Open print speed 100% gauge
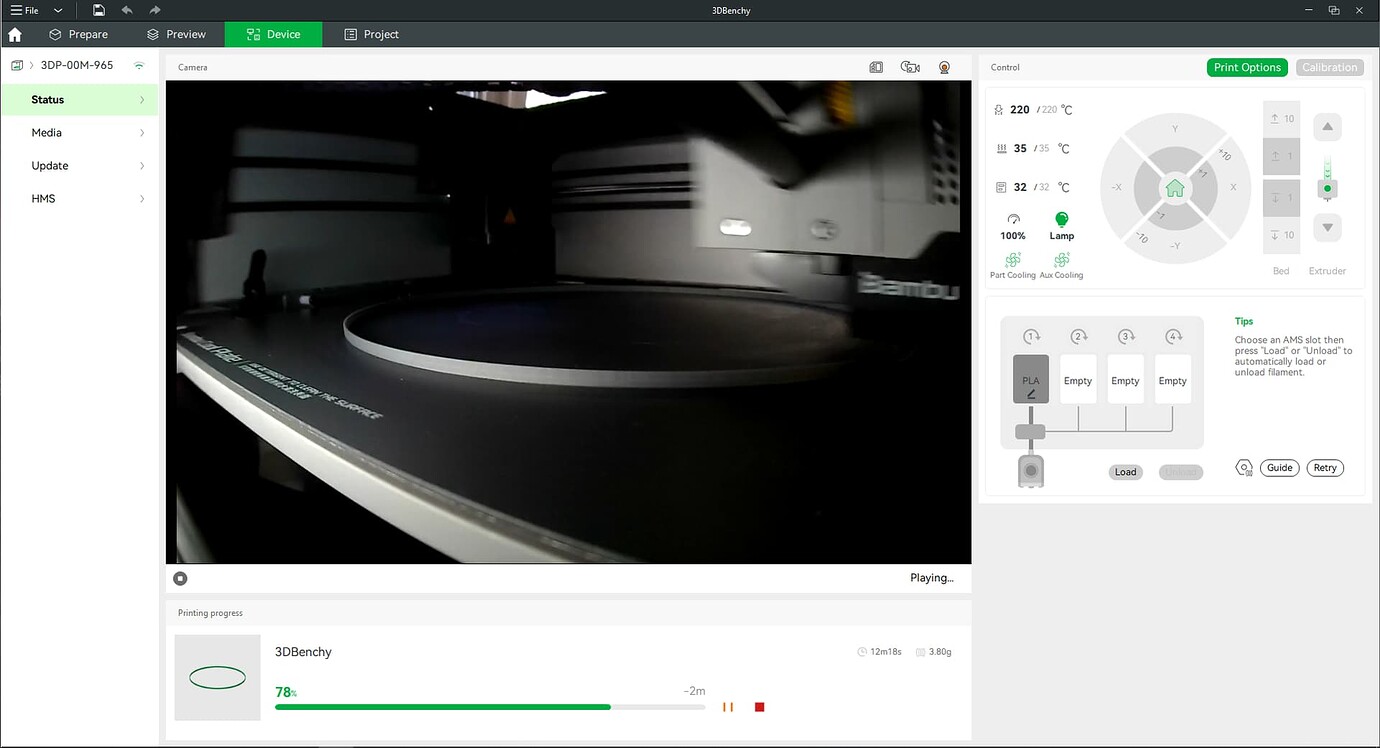This screenshot has width=1380, height=748. pos(1013,226)
